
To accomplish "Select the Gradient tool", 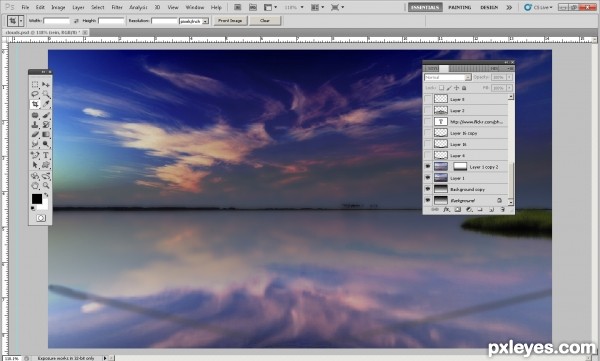I will click(x=46, y=134).
